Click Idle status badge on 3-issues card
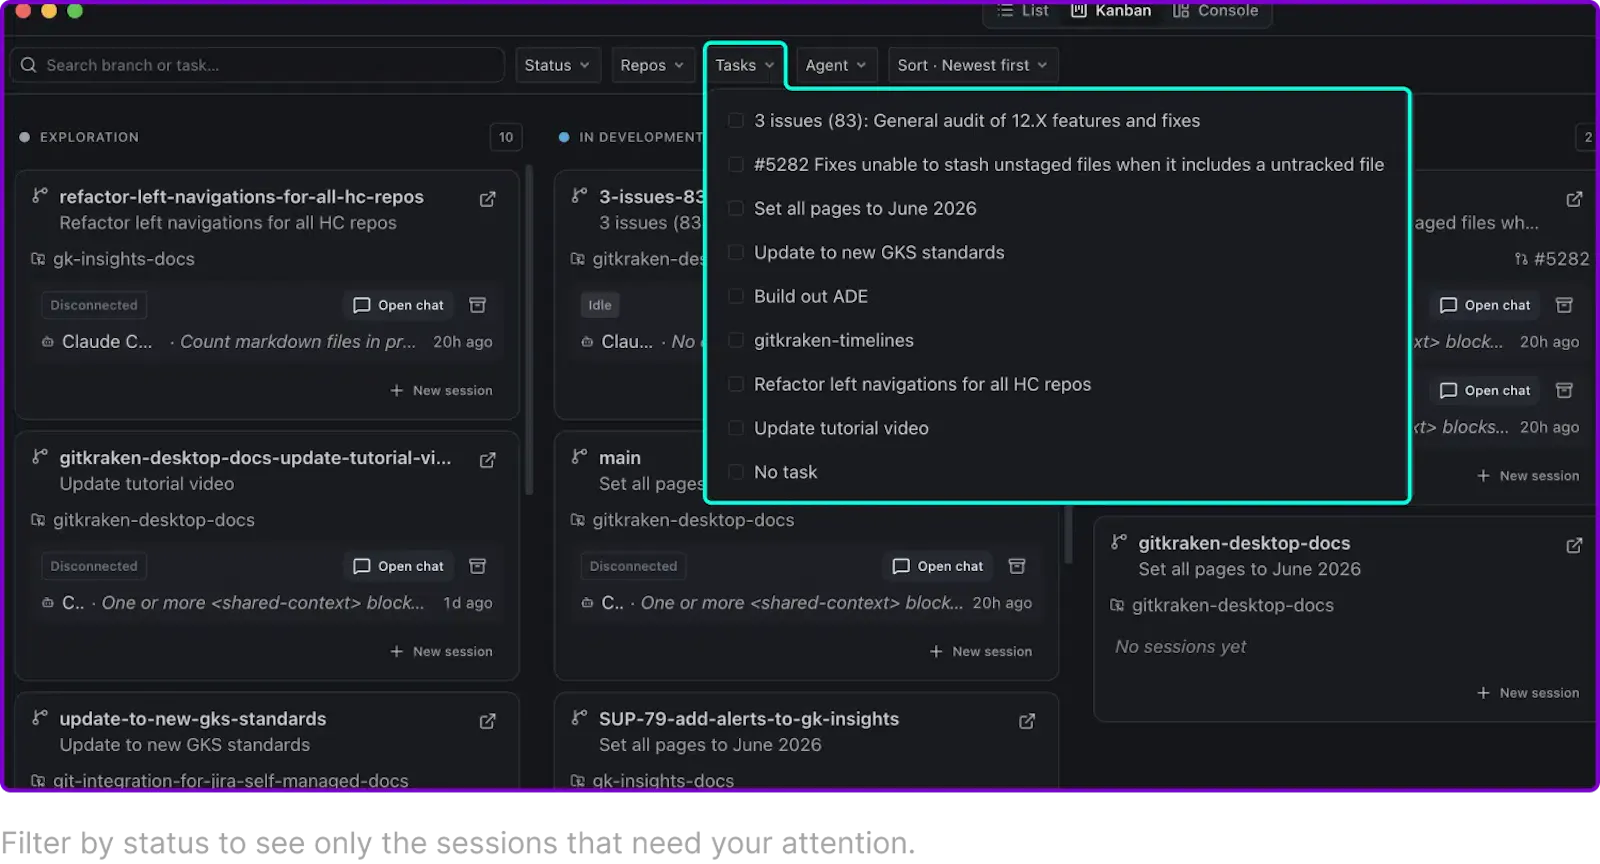Image resolution: width=1600 pixels, height=864 pixels. pyautogui.click(x=600, y=305)
